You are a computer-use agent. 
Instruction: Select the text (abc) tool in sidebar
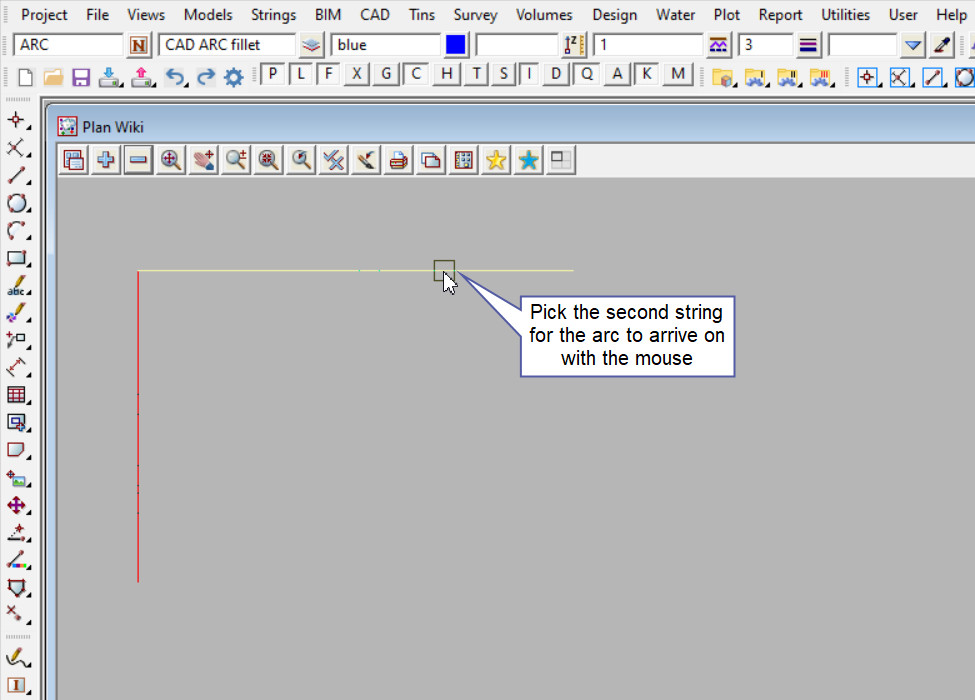pyautogui.click(x=17, y=286)
